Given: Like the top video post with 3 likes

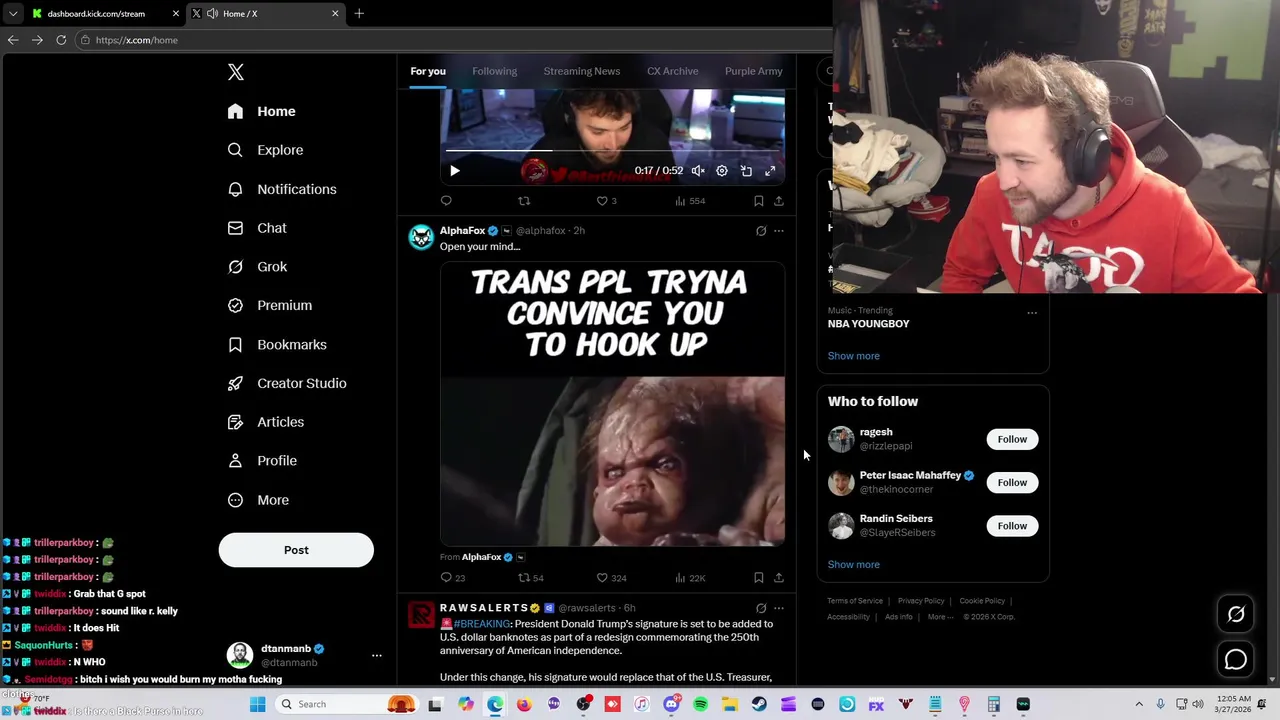Looking at the screenshot, I should [x=607, y=201].
